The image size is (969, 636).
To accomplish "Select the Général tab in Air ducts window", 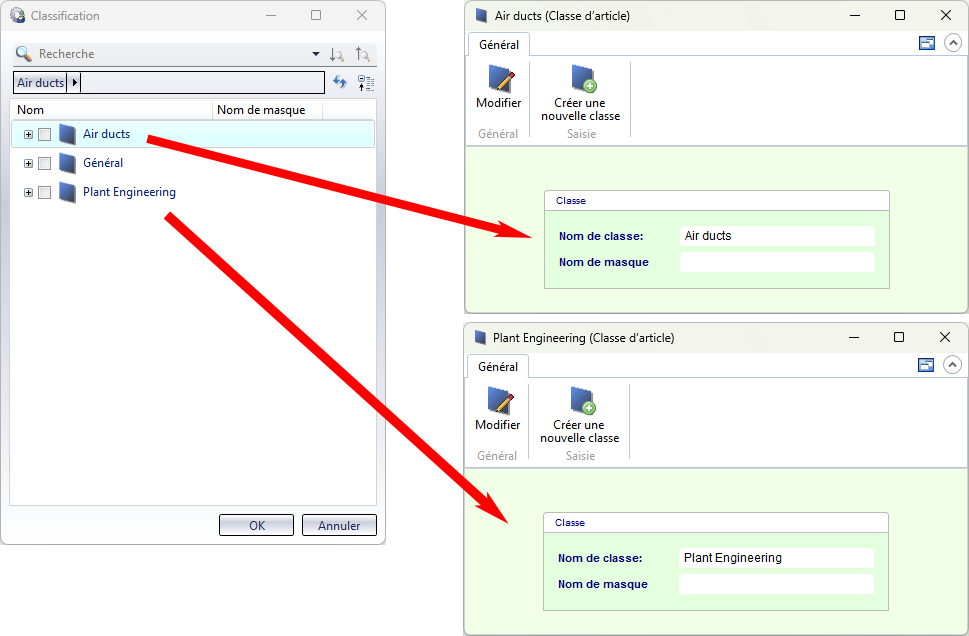I will click(499, 45).
